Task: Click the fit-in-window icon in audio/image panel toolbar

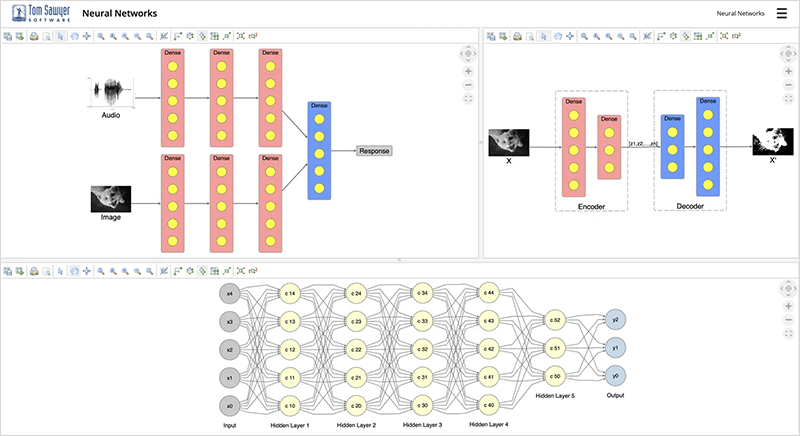Action: click(241, 36)
